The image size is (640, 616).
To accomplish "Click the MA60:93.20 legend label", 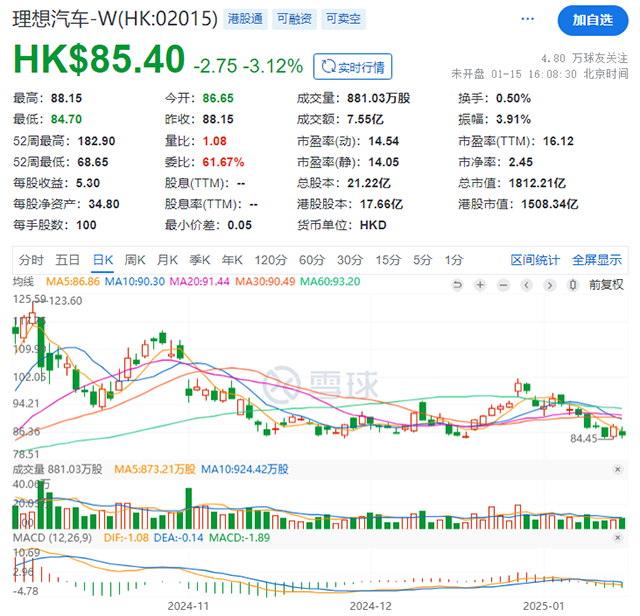I will click(330, 282).
